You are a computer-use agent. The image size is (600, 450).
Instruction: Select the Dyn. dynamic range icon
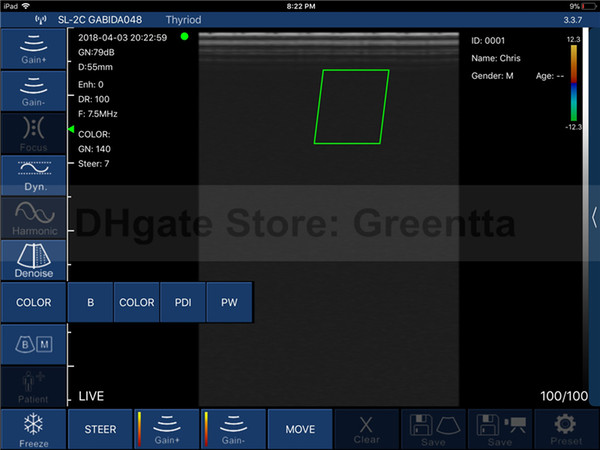pyautogui.click(x=33, y=176)
